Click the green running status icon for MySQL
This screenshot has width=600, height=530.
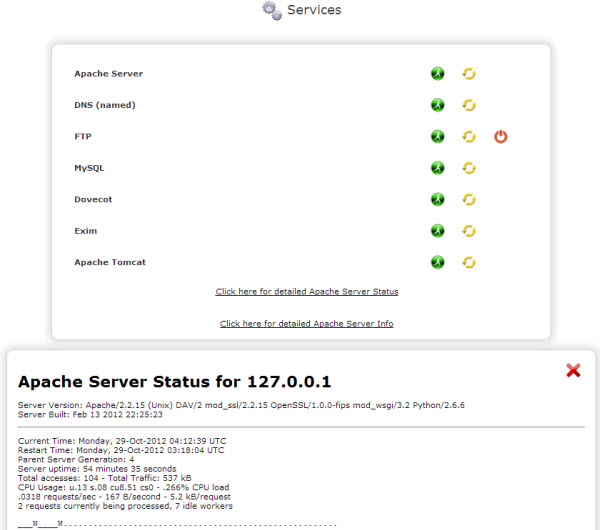point(437,168)
